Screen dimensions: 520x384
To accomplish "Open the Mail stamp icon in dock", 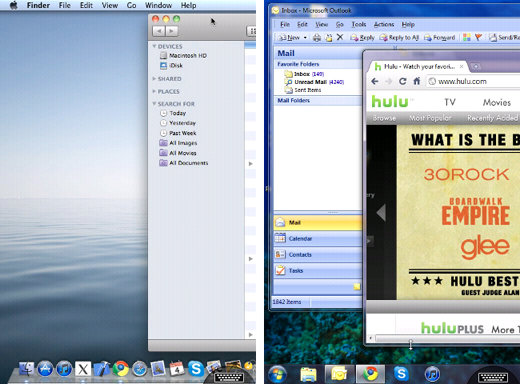I will [x=158, y=369].
